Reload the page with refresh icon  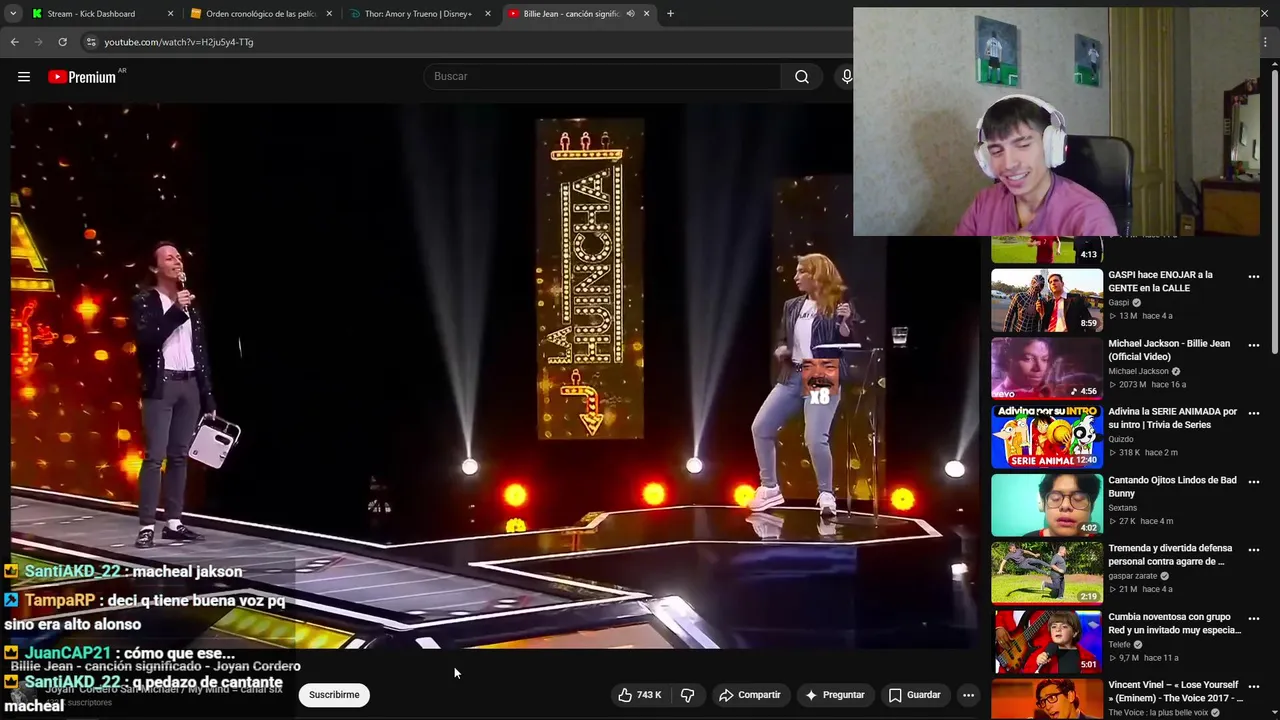62,42
